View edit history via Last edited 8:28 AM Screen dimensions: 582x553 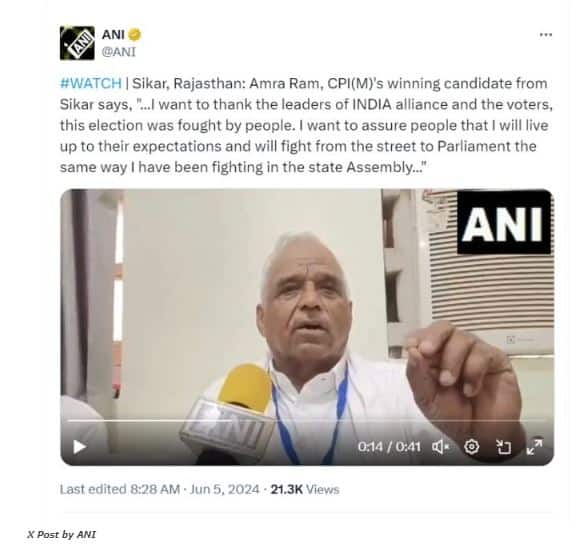pyautogui.click(x=120, y=490)
